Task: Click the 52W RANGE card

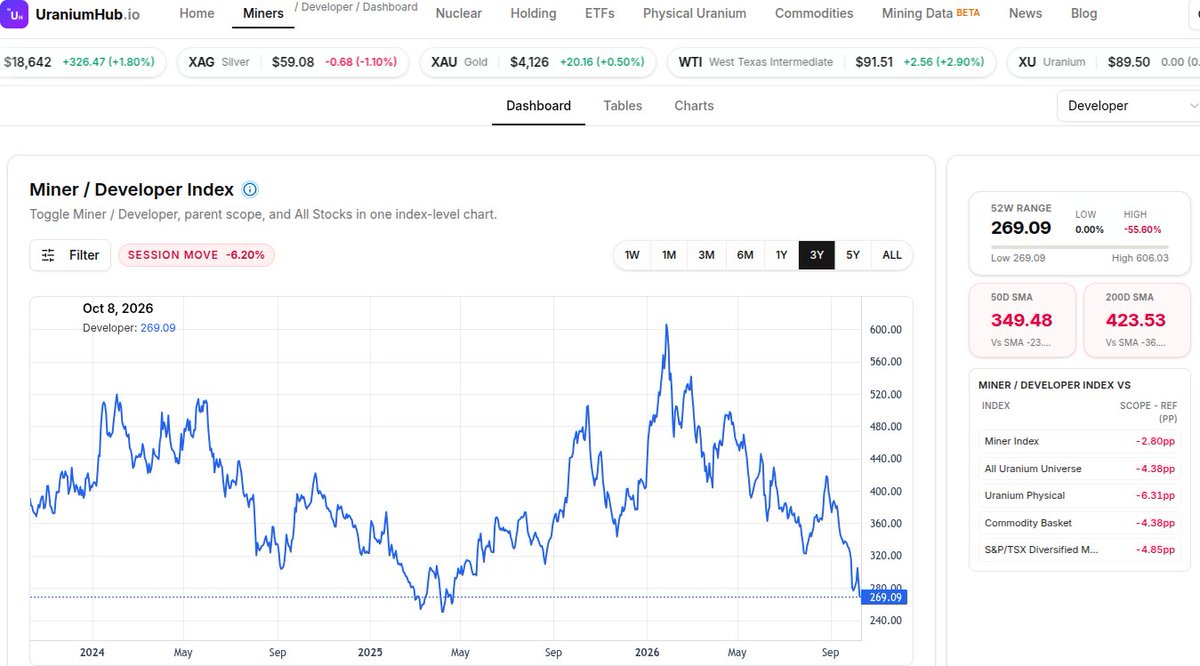Action: point(1081,233)
